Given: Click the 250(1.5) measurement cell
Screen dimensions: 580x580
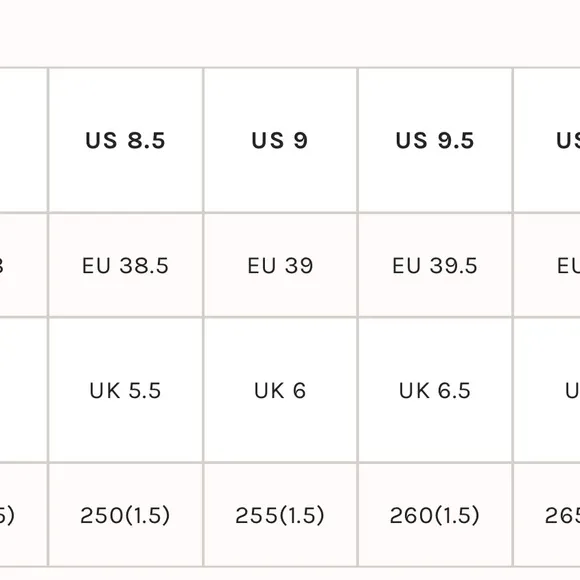Looking at the screenshot, I should click(125, 515).
